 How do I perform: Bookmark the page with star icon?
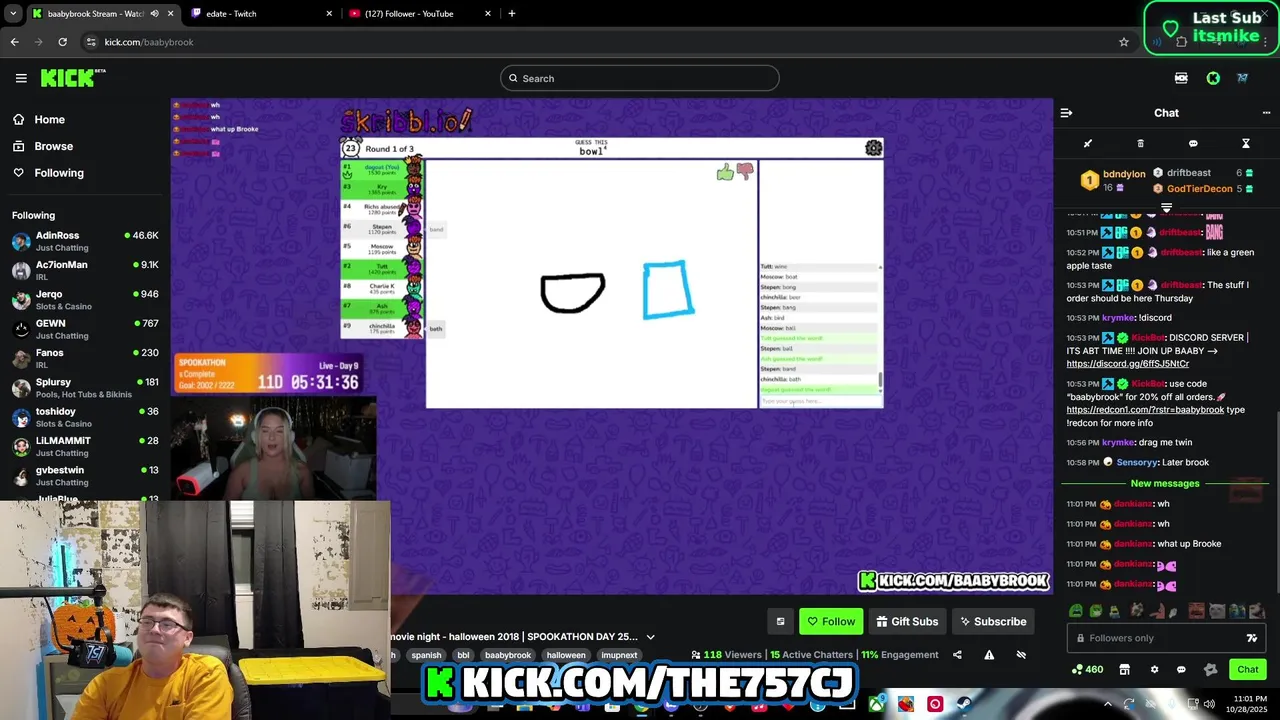(1124, 42)
